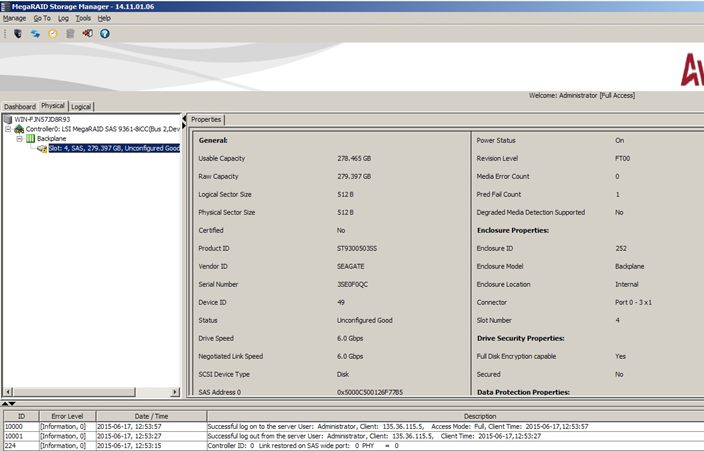Click the server icon beside WIN-FJN57JD8R93
Screen dimensions: 704x451
[8, 119]
